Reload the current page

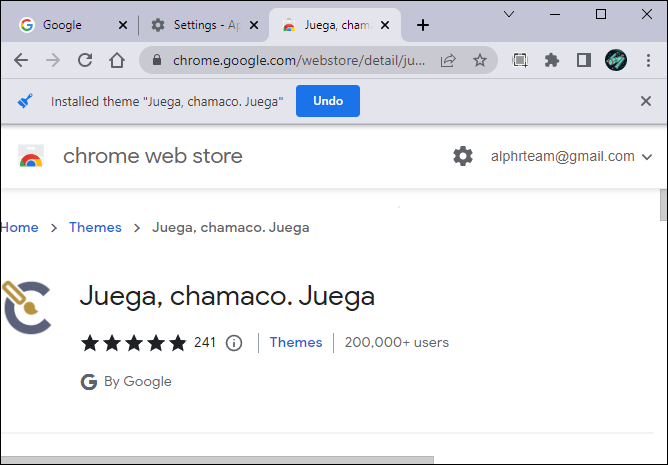click(x=85, y=60)
